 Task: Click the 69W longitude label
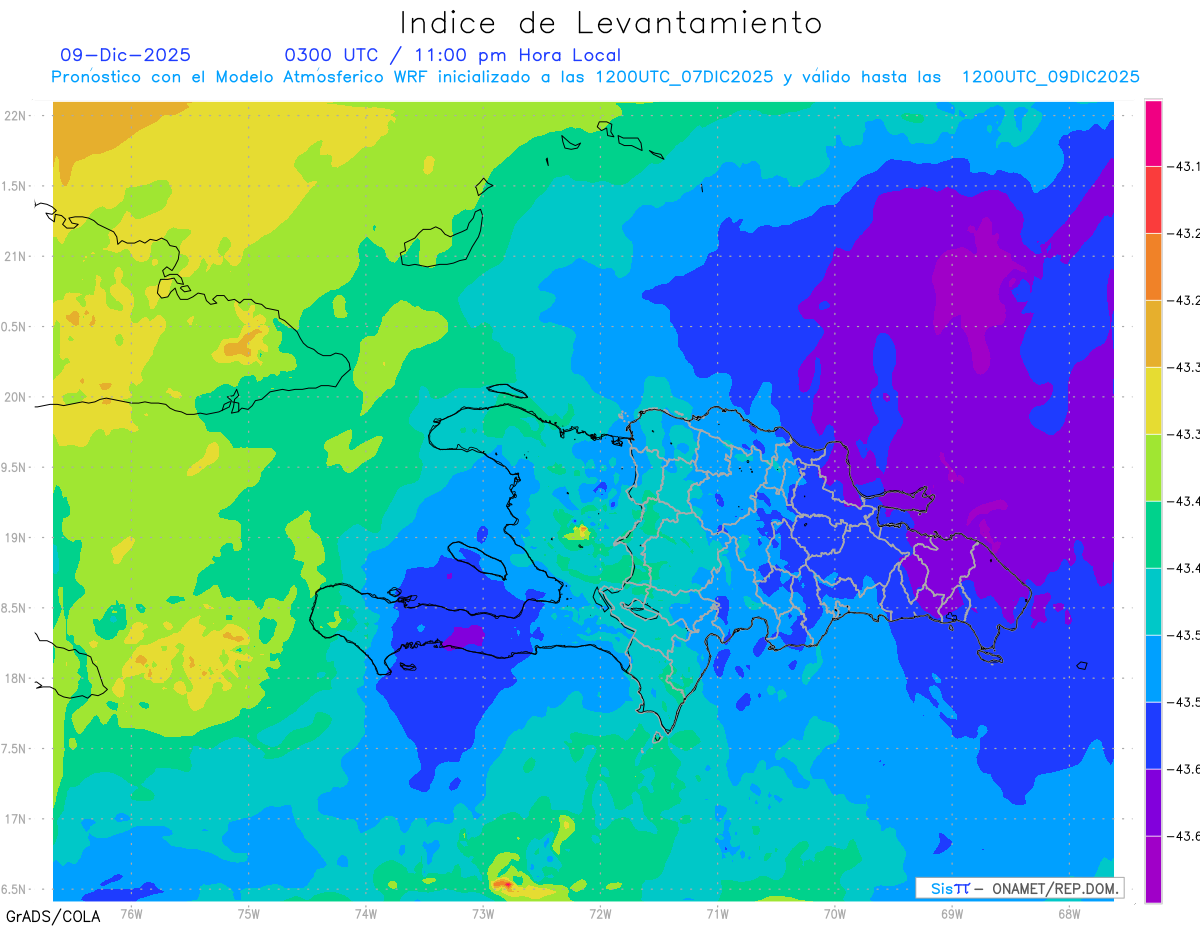click(x=951, y=913)
